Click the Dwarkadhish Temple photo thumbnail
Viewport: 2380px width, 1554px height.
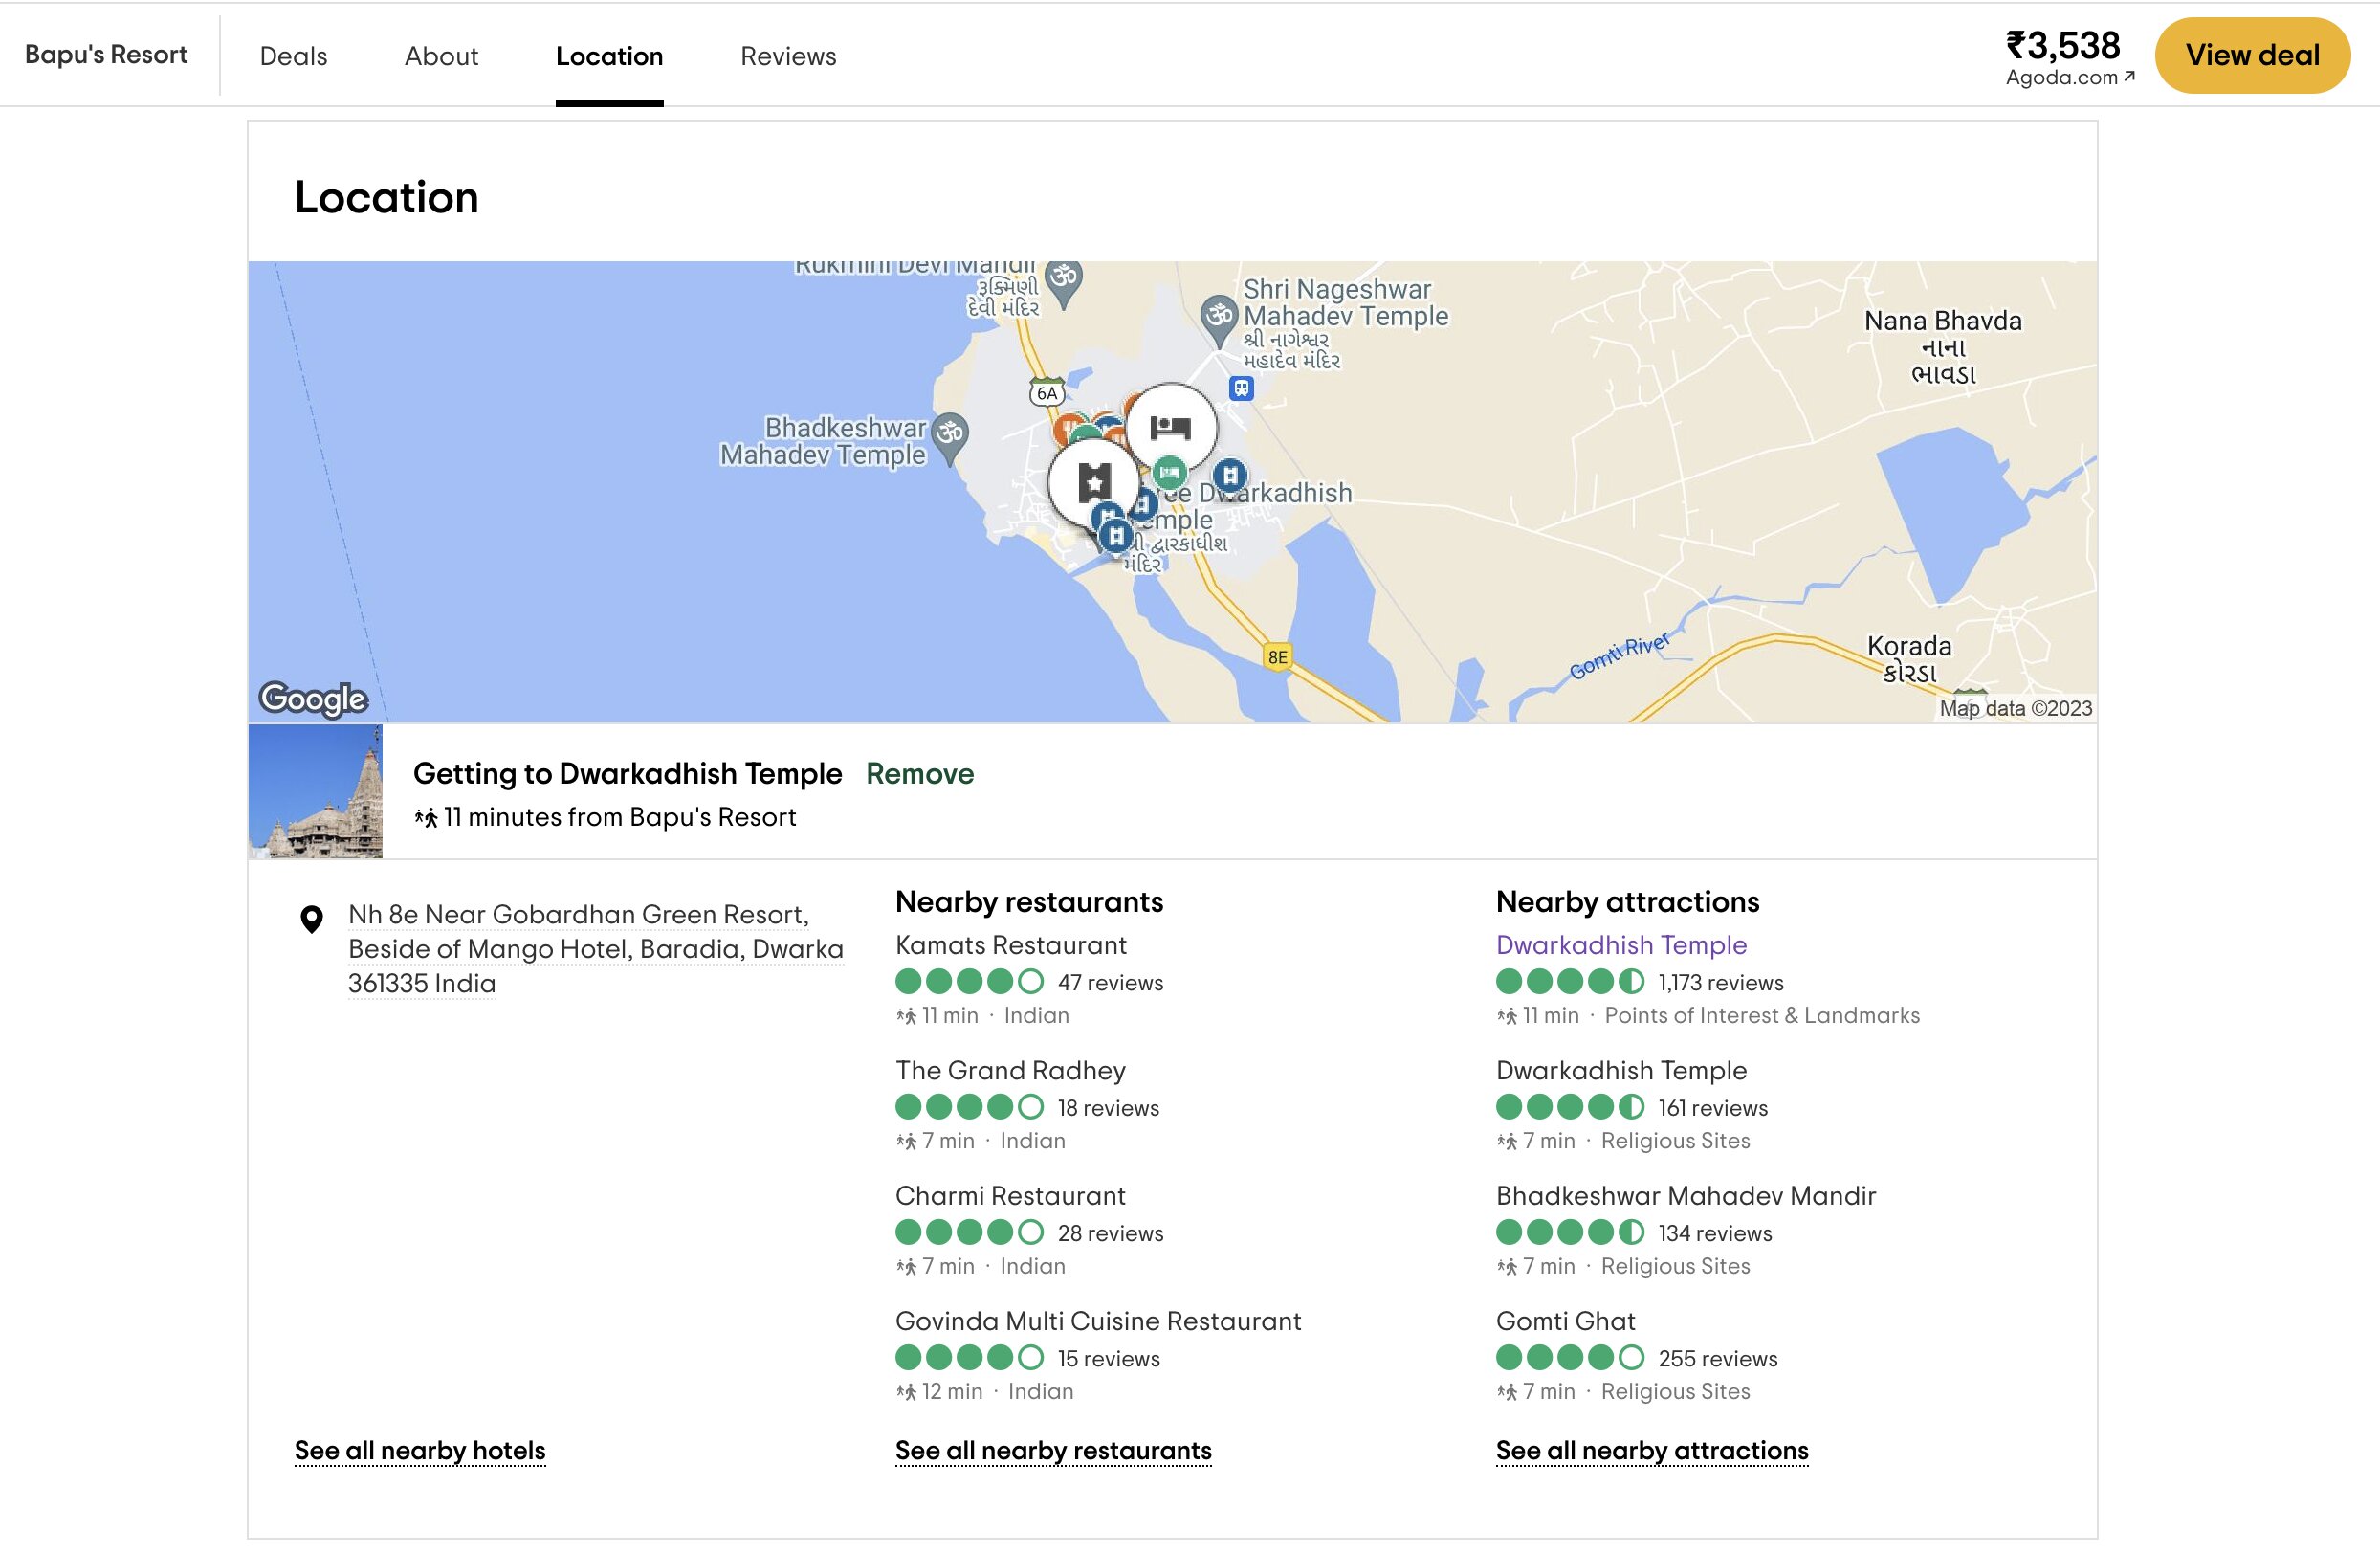pyautogui.click(x=315, y=791)
